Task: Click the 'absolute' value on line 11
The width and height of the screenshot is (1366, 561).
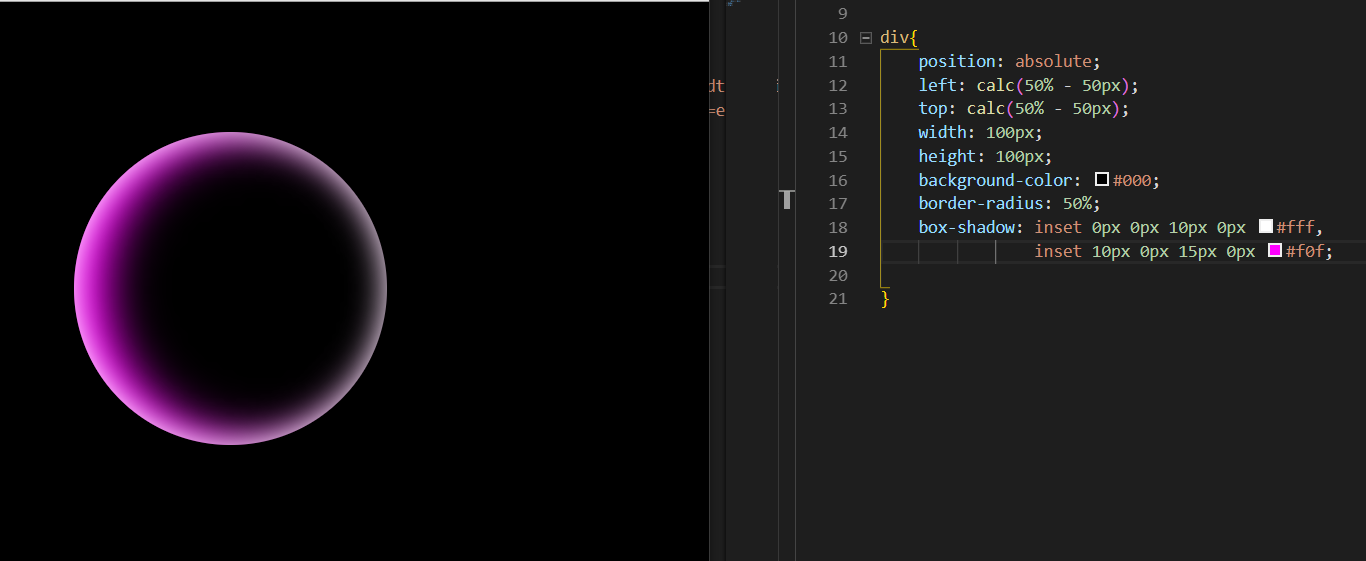Action: pos(1053,62)
